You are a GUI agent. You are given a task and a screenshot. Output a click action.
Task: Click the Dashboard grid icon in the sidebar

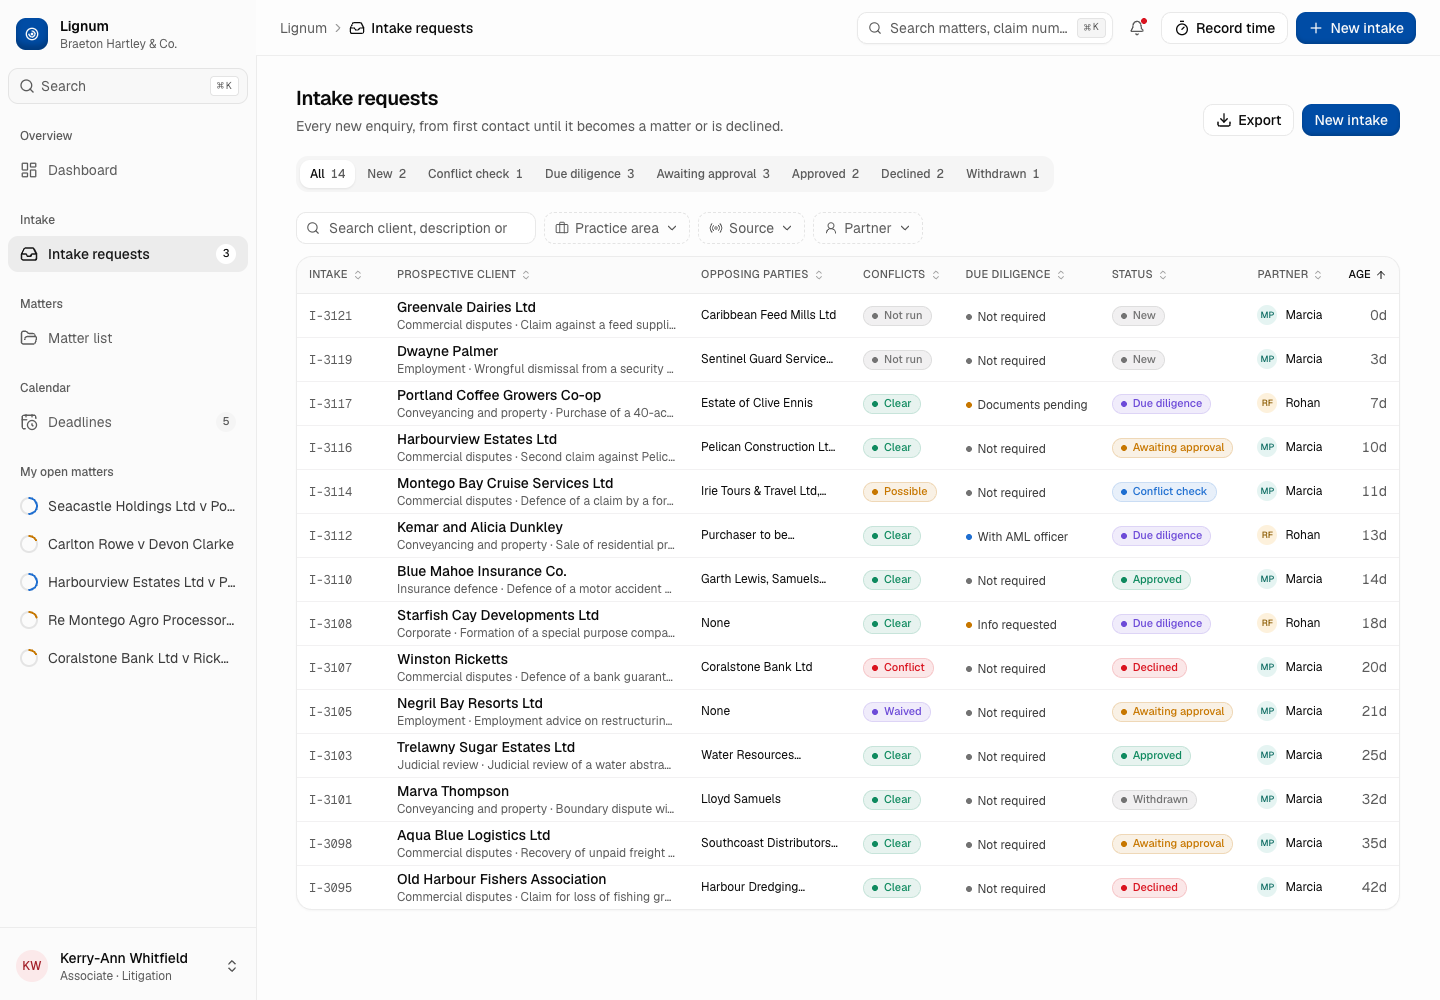tap(29, 170)
